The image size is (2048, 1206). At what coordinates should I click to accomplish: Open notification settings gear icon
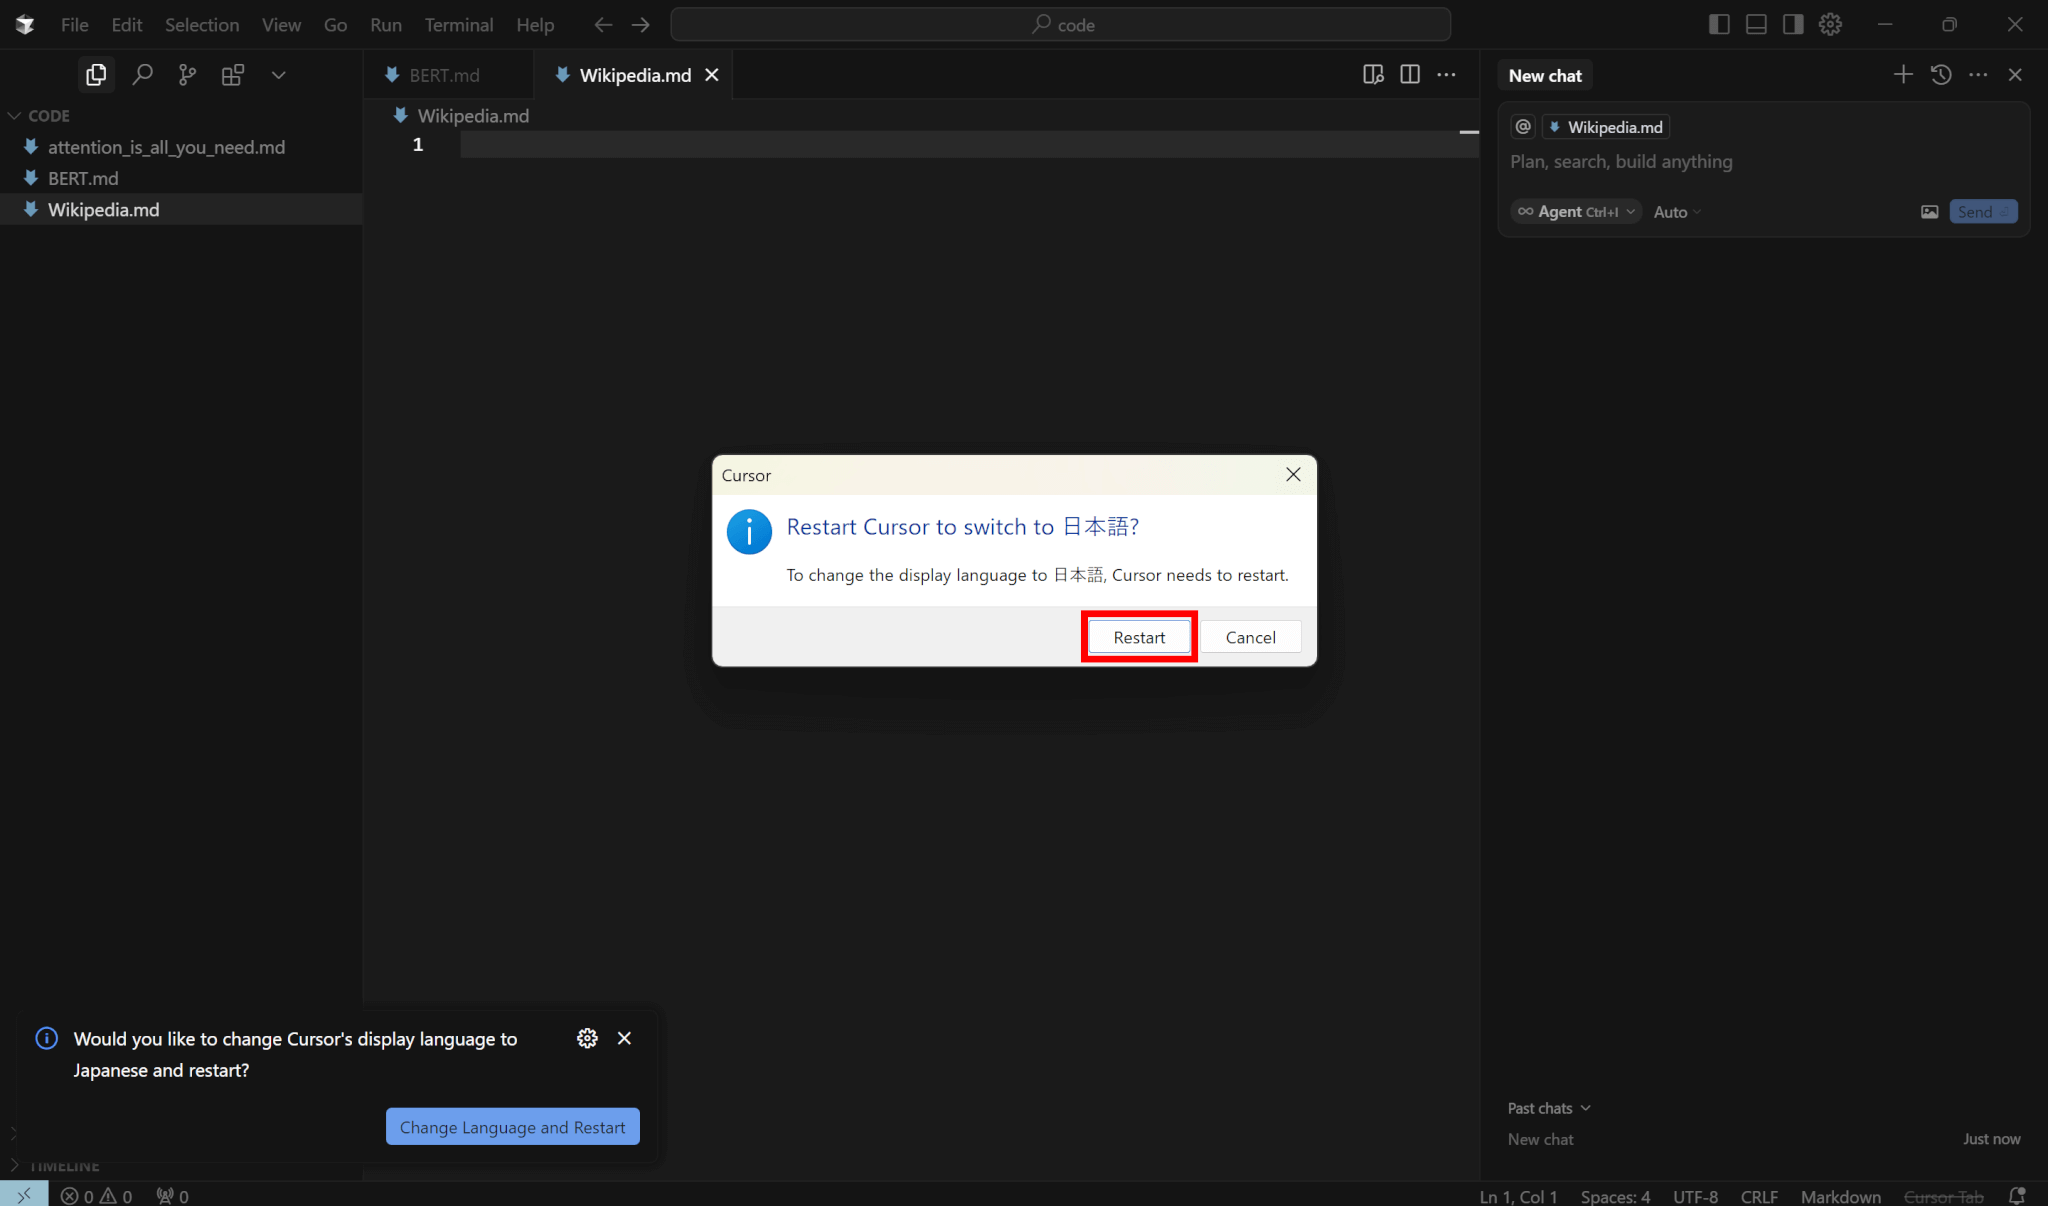(x=587, y=1038)
